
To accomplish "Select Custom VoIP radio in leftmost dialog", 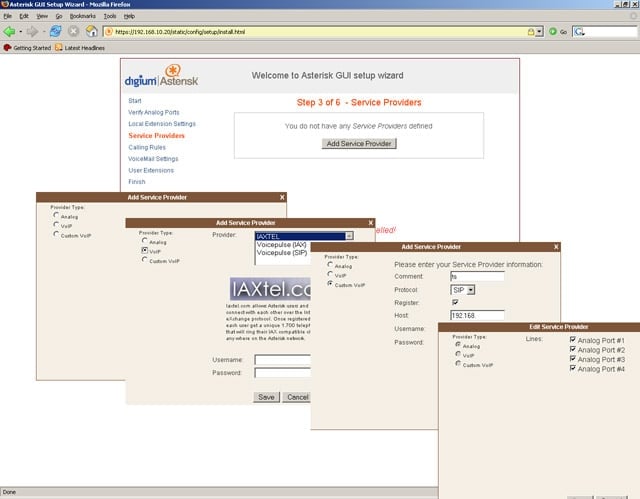I will 56,234.
